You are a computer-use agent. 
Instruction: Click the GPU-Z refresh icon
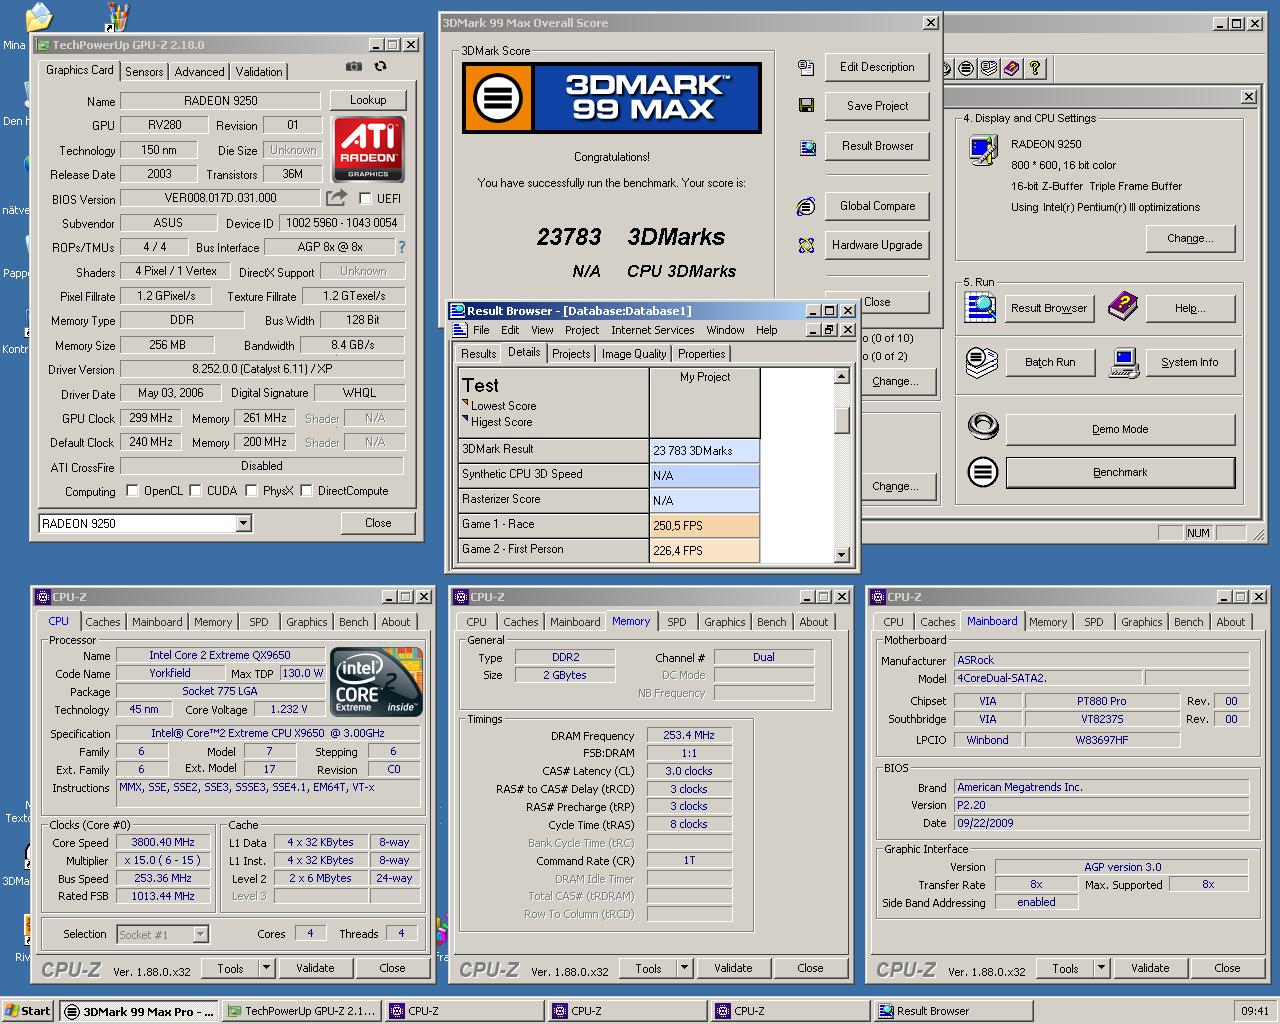click(380, 66)
